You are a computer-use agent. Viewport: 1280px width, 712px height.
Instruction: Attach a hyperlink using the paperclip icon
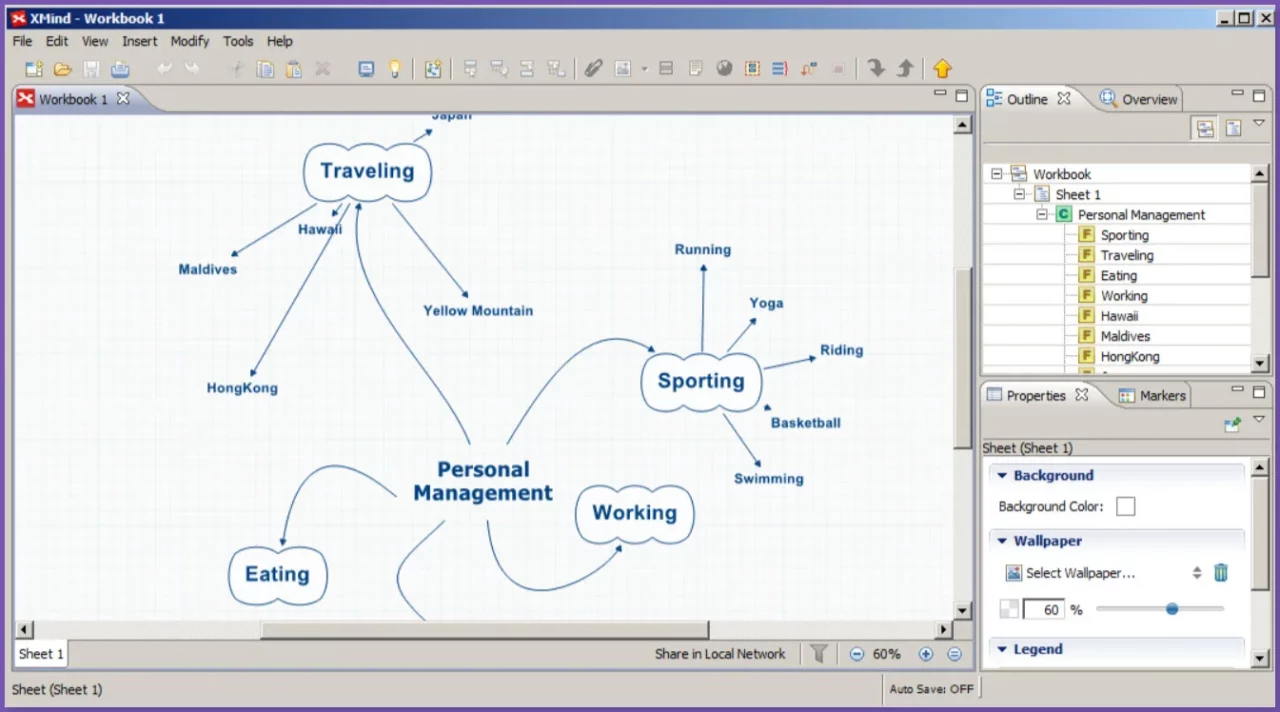pyautogui.click(x=592, y=68)
